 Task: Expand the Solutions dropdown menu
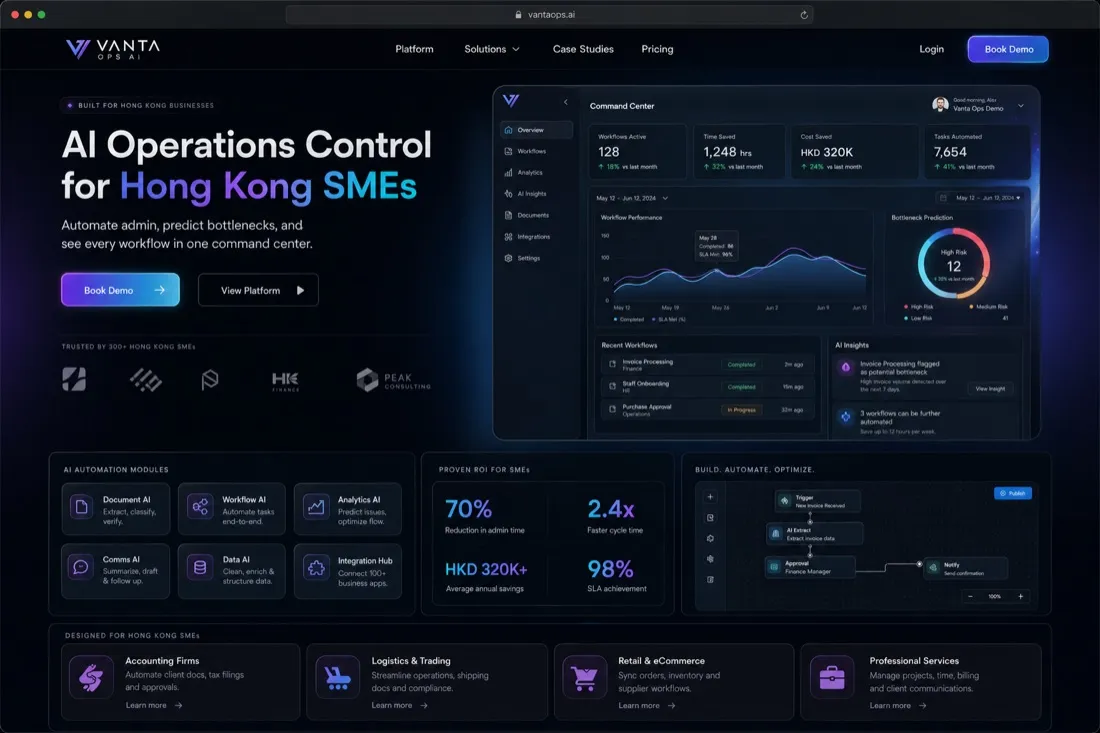(492, 49)
